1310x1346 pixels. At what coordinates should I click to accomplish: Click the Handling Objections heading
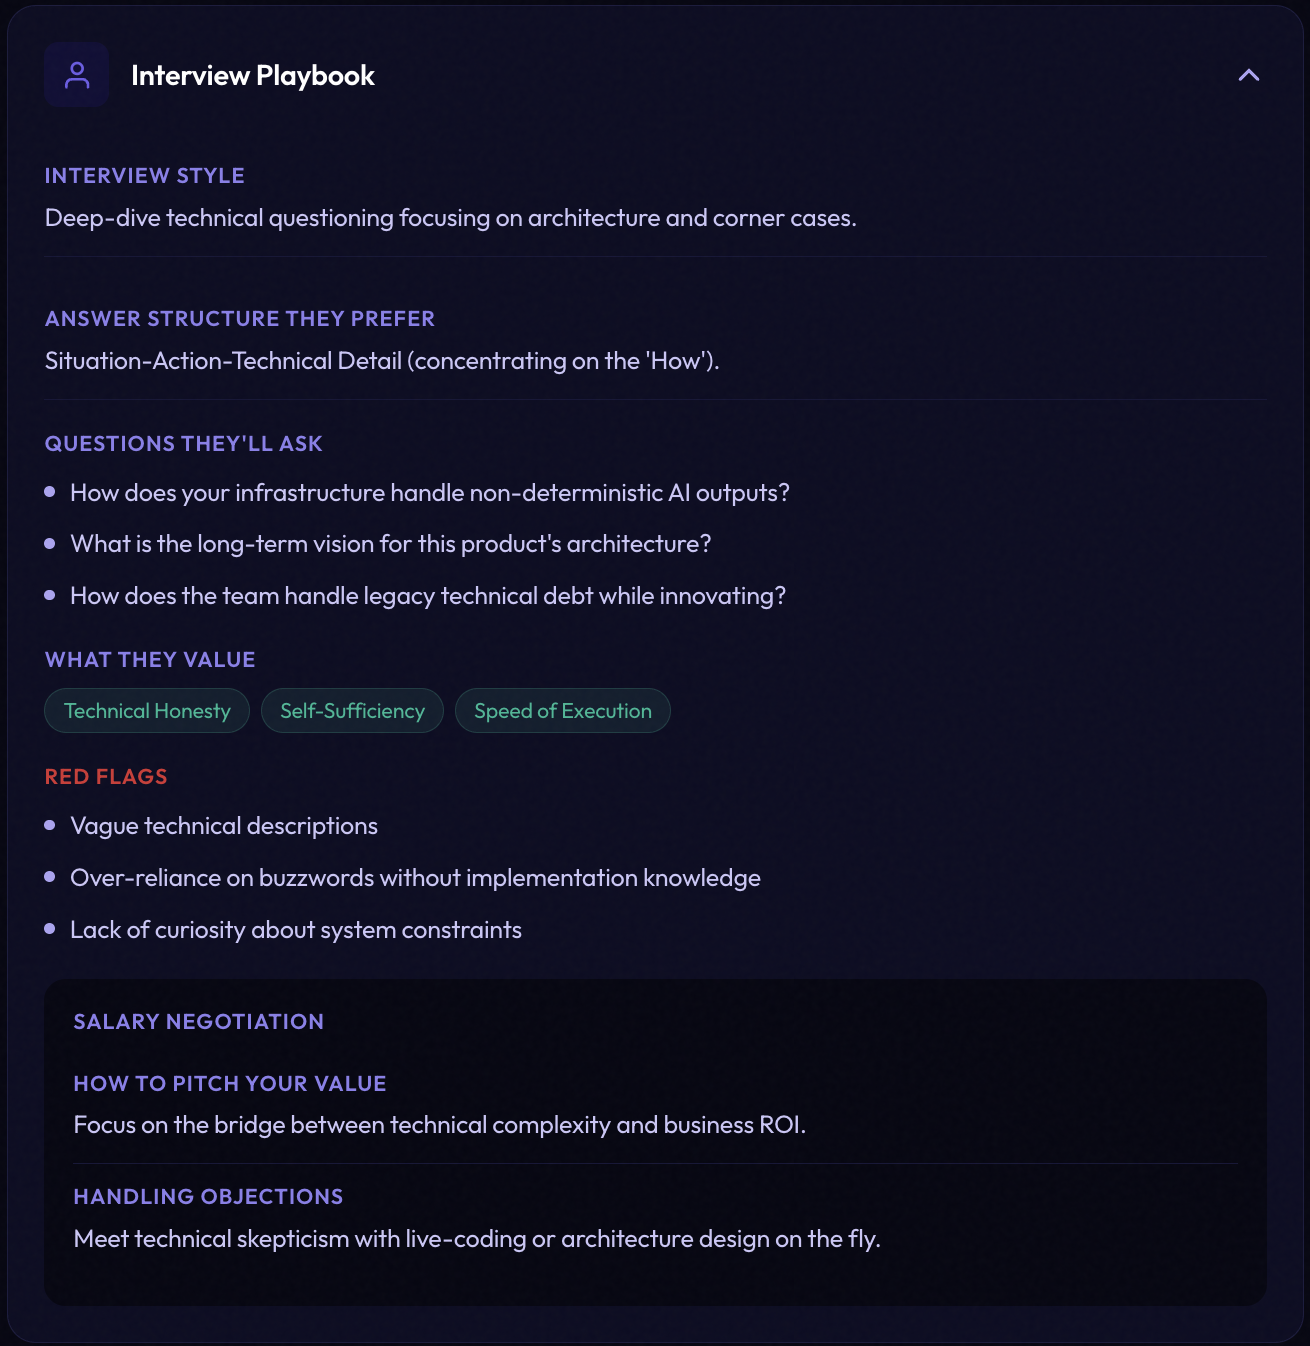pyautogui.click(x=209, y=1197)
